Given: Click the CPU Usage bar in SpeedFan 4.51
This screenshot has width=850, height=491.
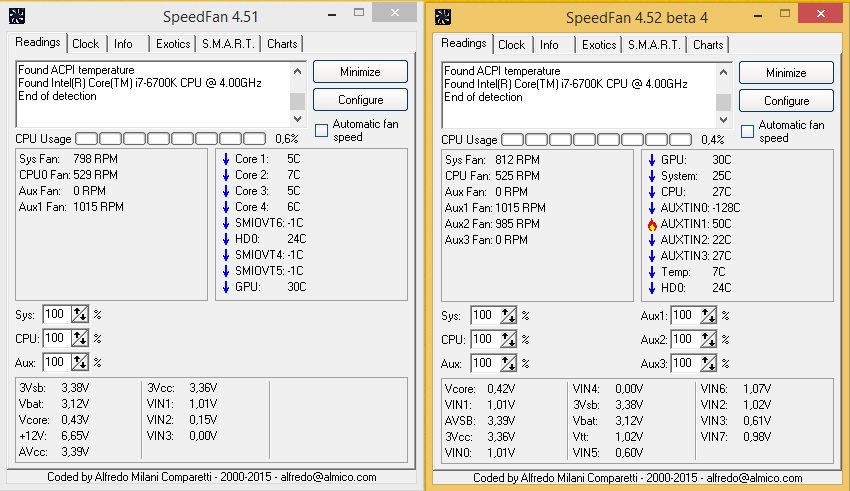Looking at the screenshot, I should coord(170,138).
